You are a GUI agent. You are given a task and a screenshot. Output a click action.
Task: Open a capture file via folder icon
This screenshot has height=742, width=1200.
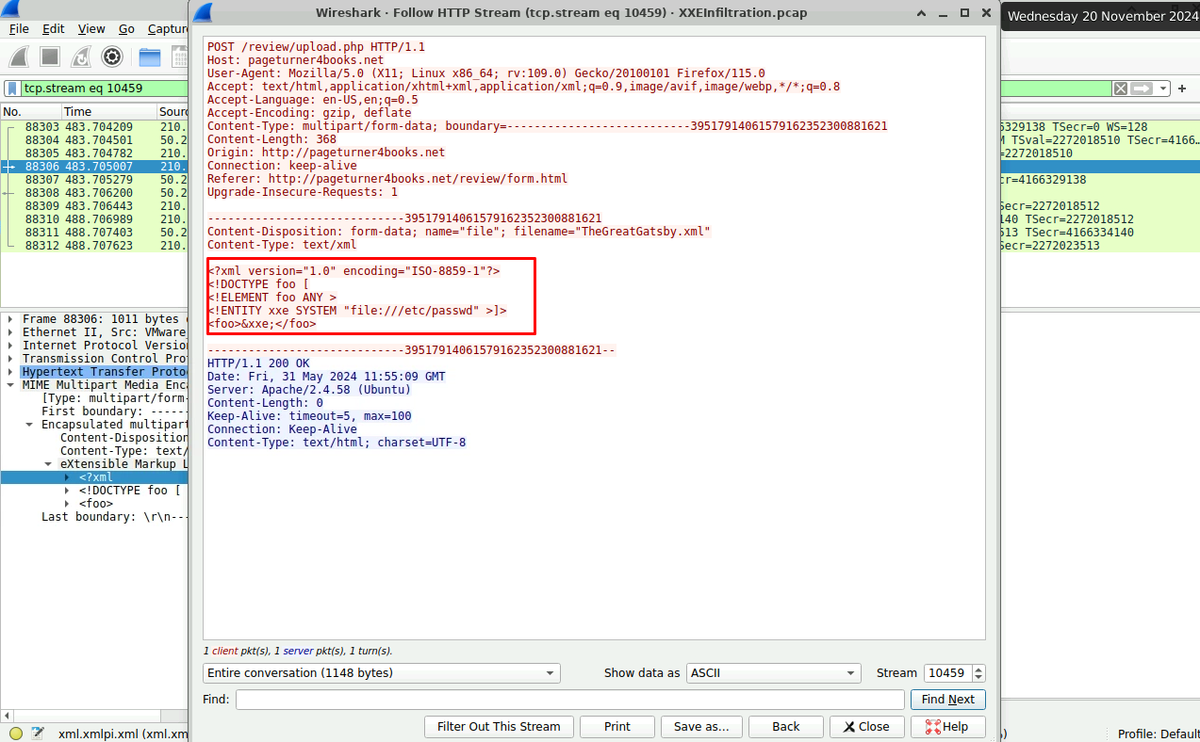pyautogui.click(x=150, y=56)
